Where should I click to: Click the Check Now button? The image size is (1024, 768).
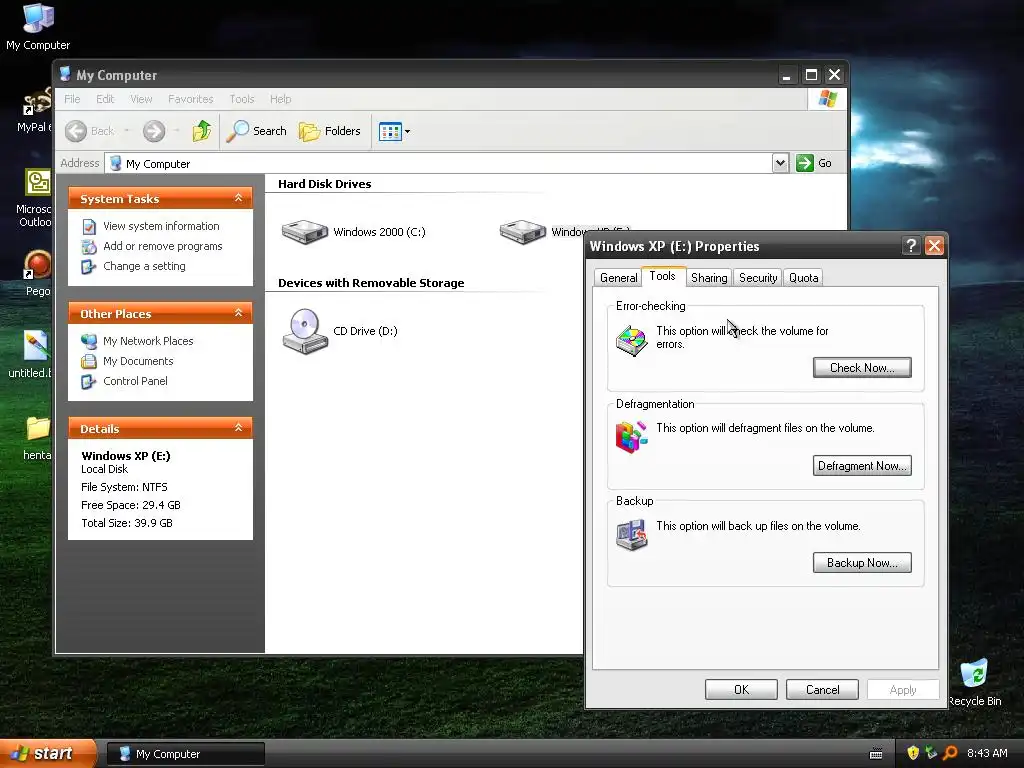click(x=862, y=368)
